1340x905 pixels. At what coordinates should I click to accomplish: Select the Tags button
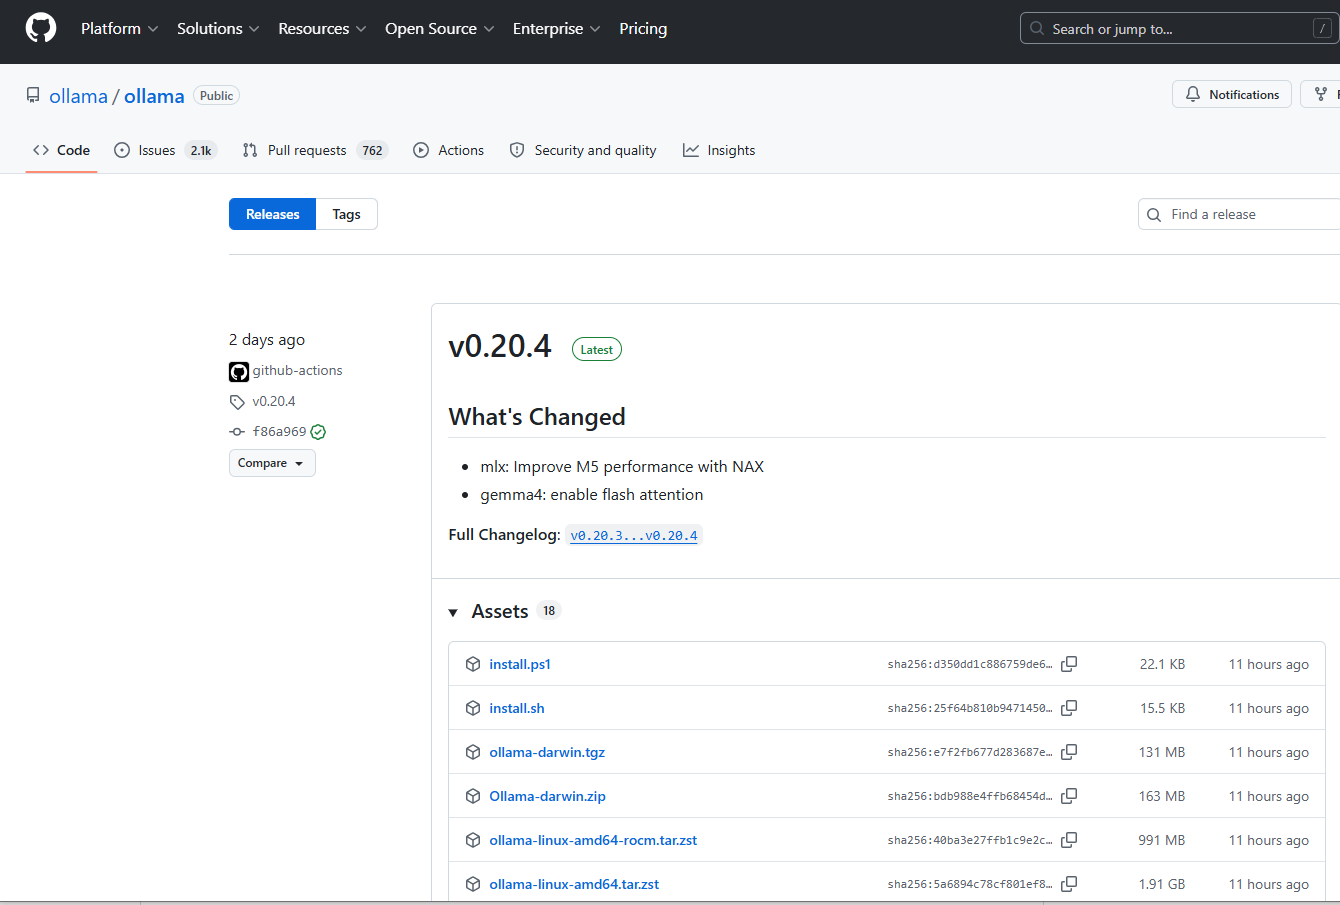click(x=347, y=214)
